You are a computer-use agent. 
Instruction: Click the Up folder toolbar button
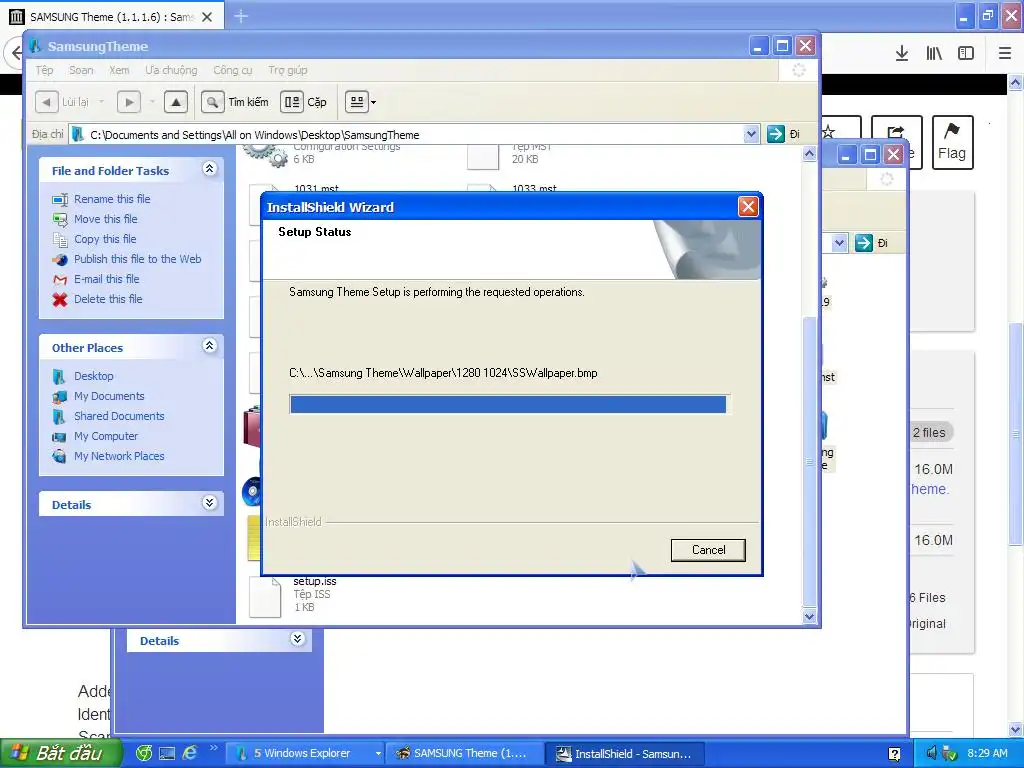click(176, 102)
